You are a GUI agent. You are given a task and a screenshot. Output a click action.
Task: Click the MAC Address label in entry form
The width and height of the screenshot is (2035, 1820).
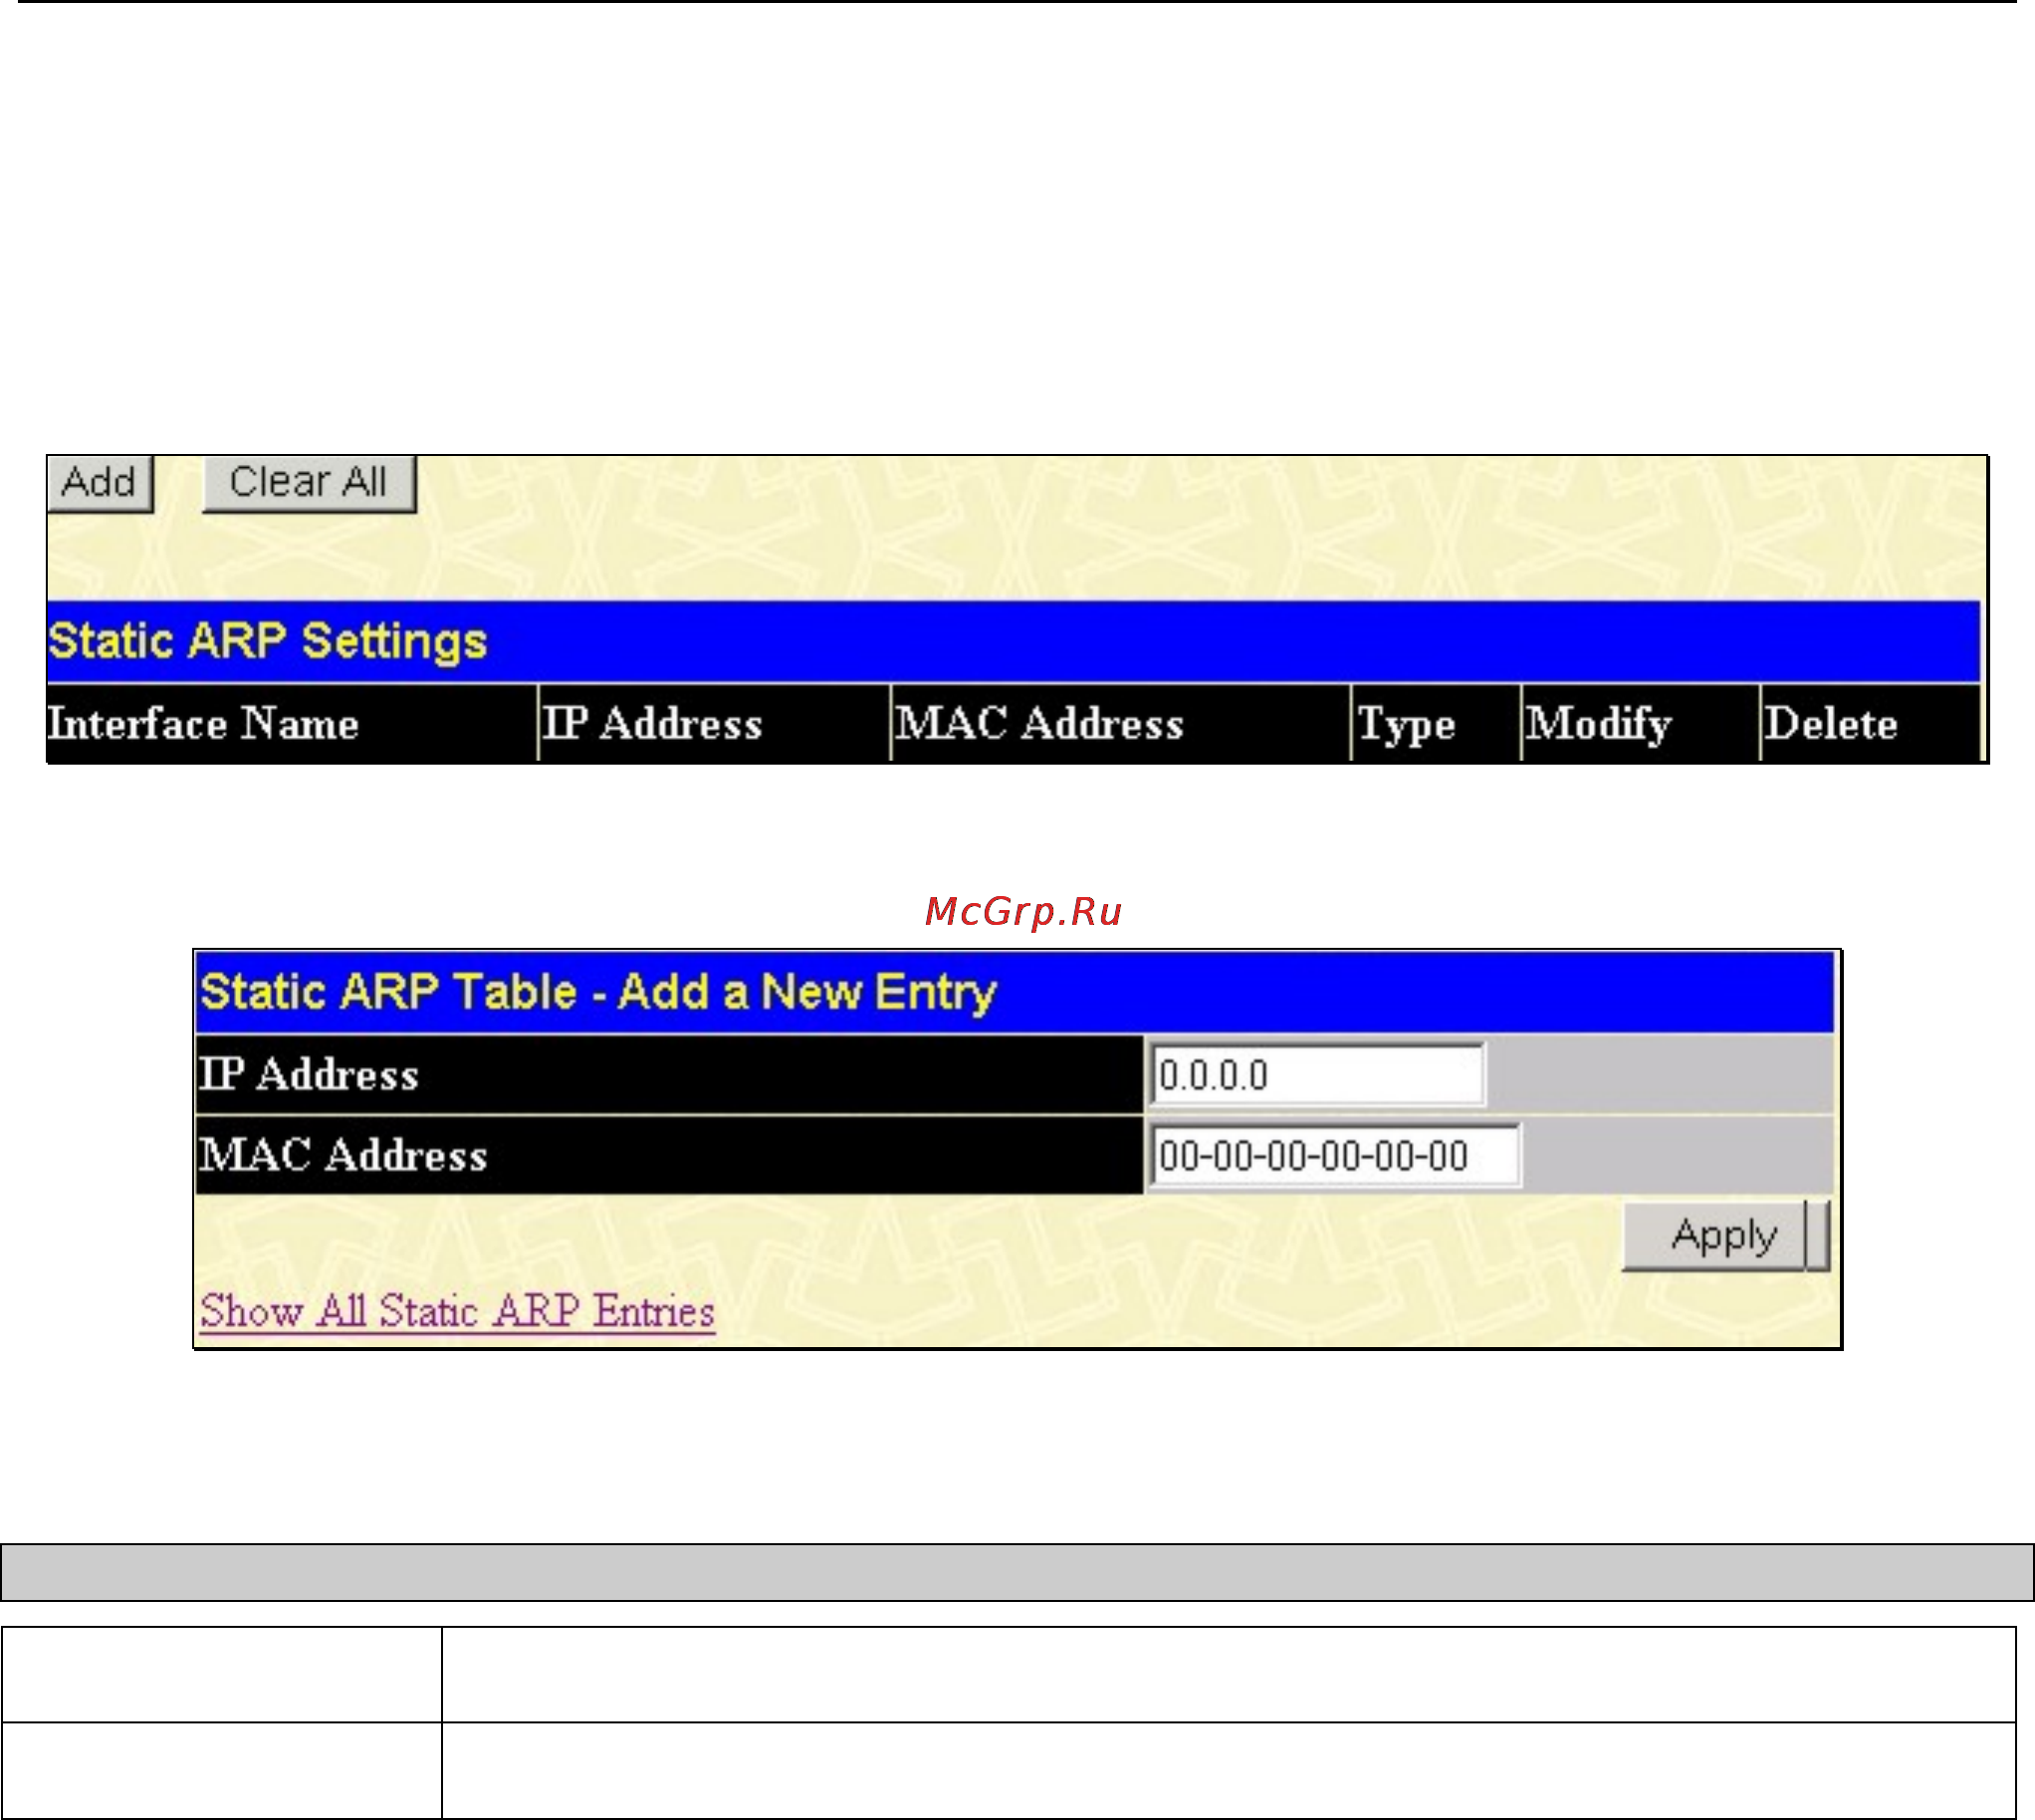pyautogui.click(x=343, y=1155)
